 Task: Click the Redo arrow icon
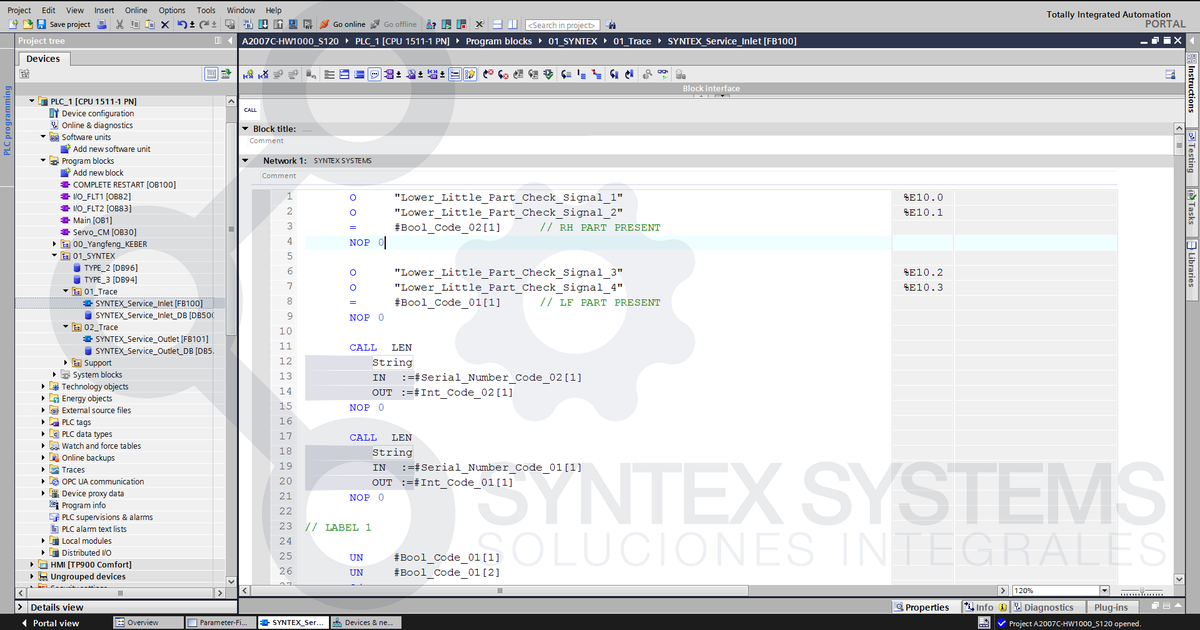pos(203,24)
